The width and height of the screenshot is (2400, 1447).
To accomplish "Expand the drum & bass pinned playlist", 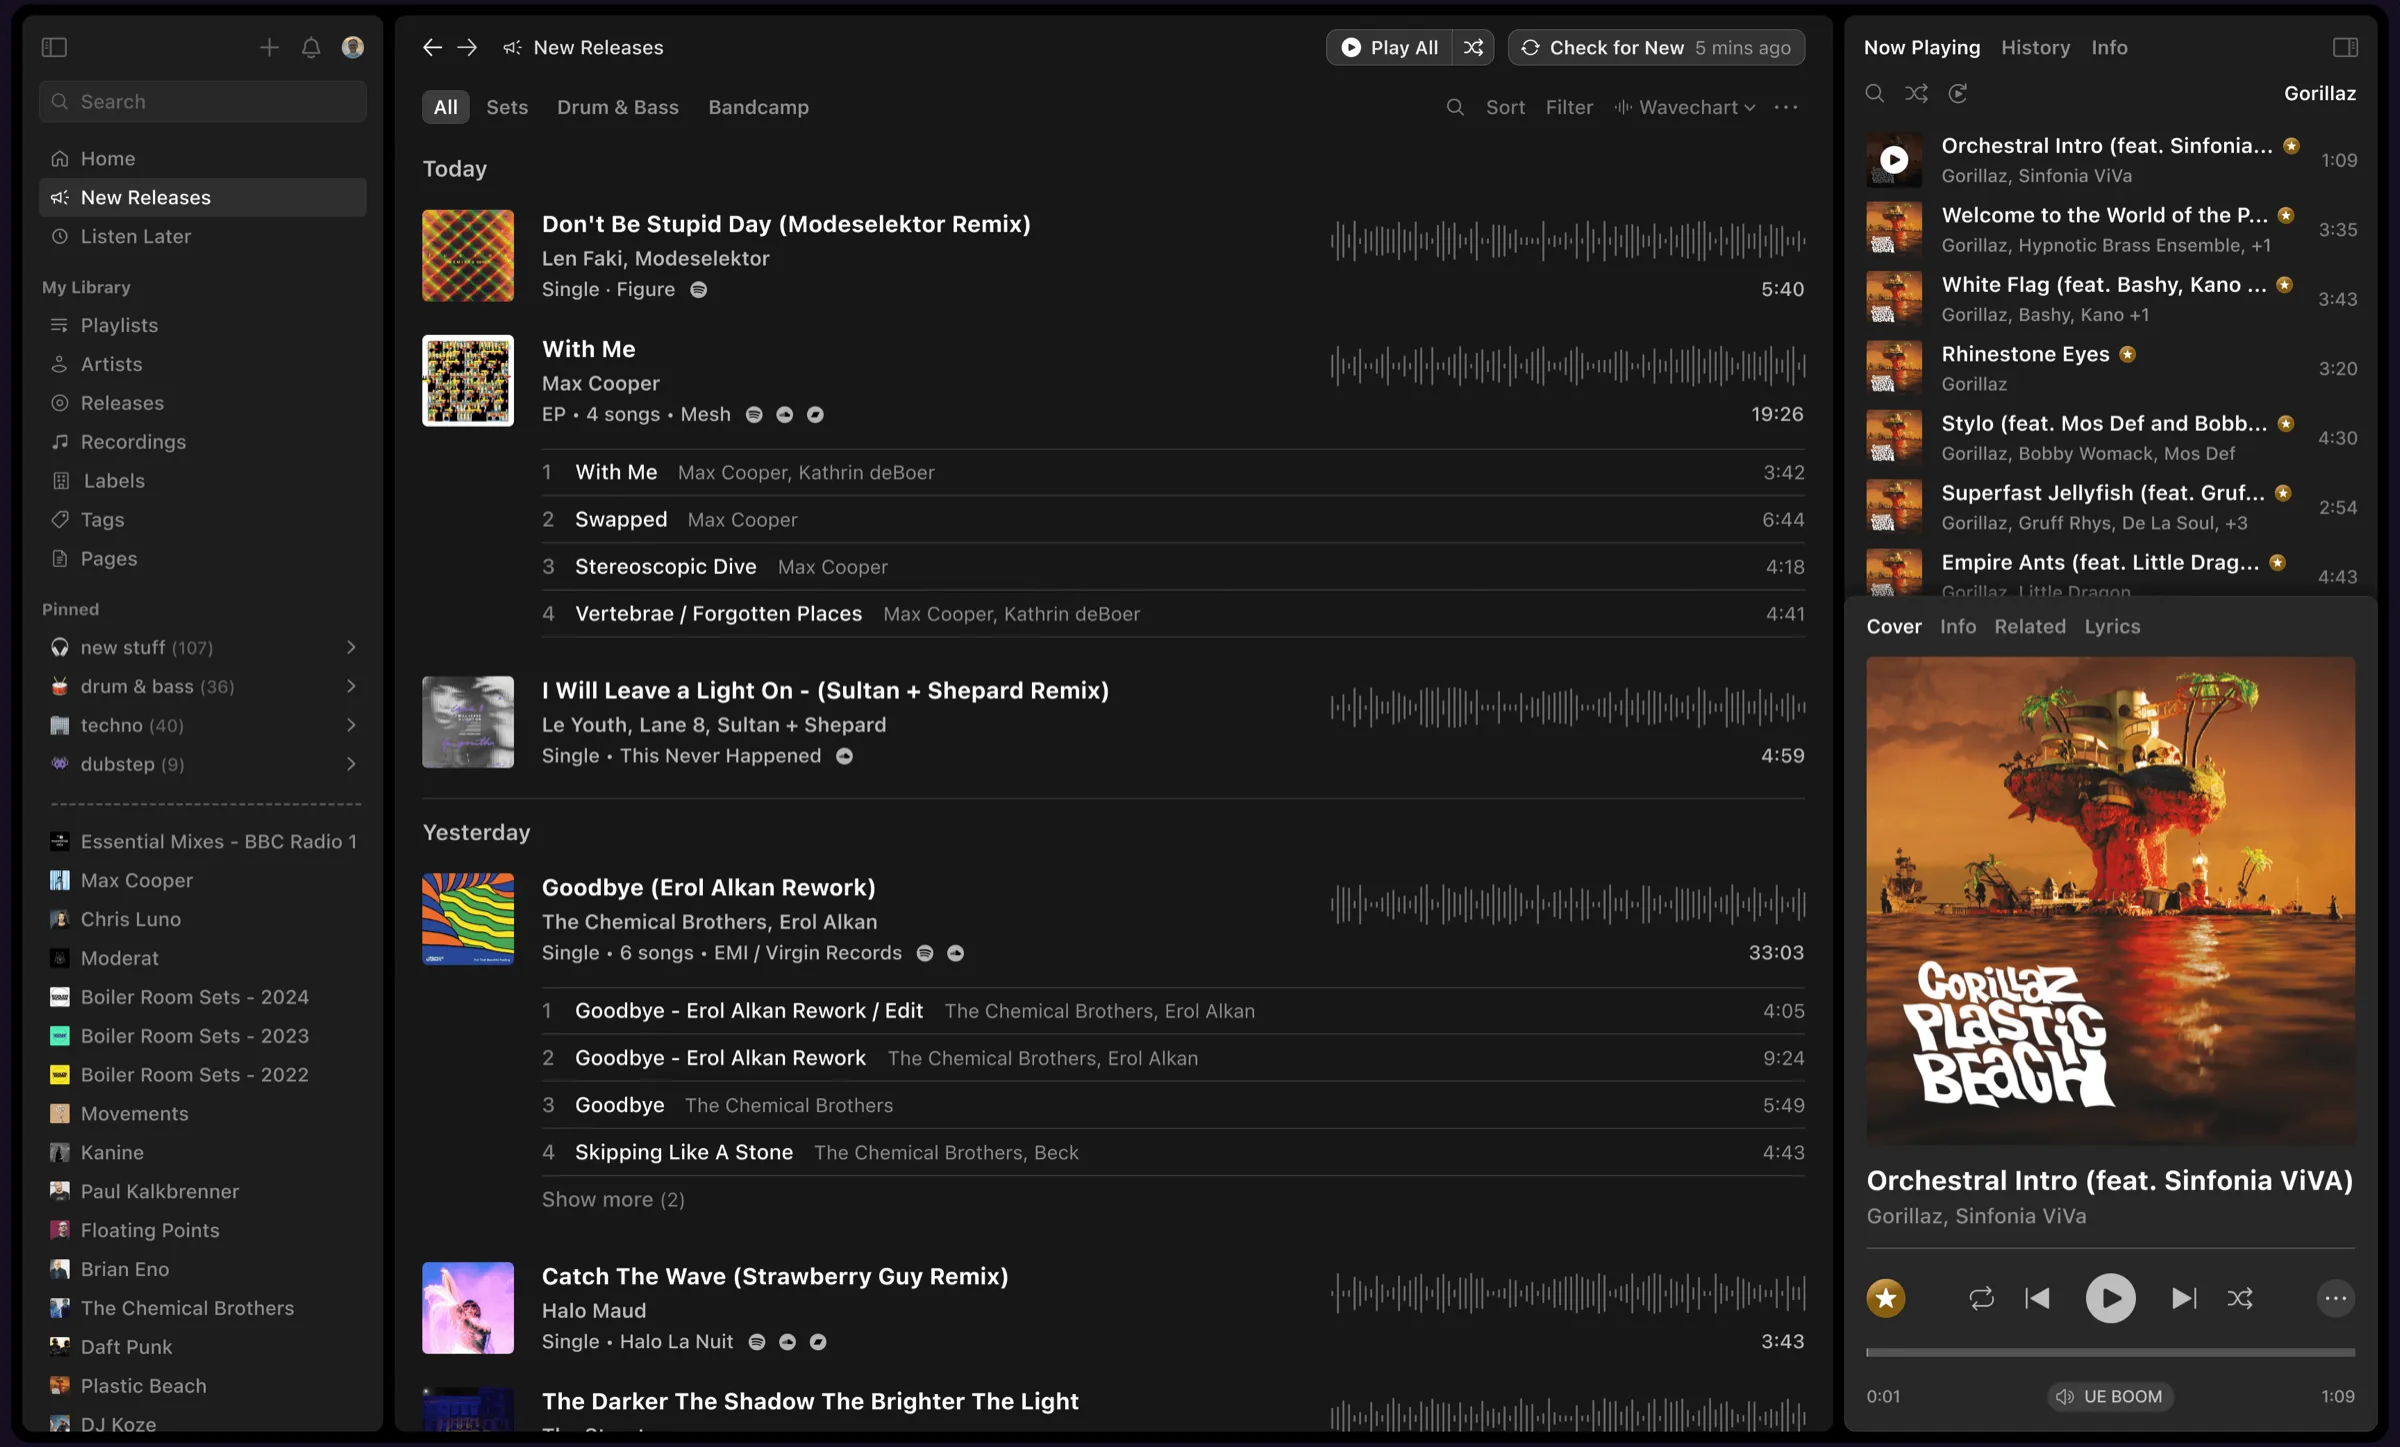I will (x=351, y=686).
